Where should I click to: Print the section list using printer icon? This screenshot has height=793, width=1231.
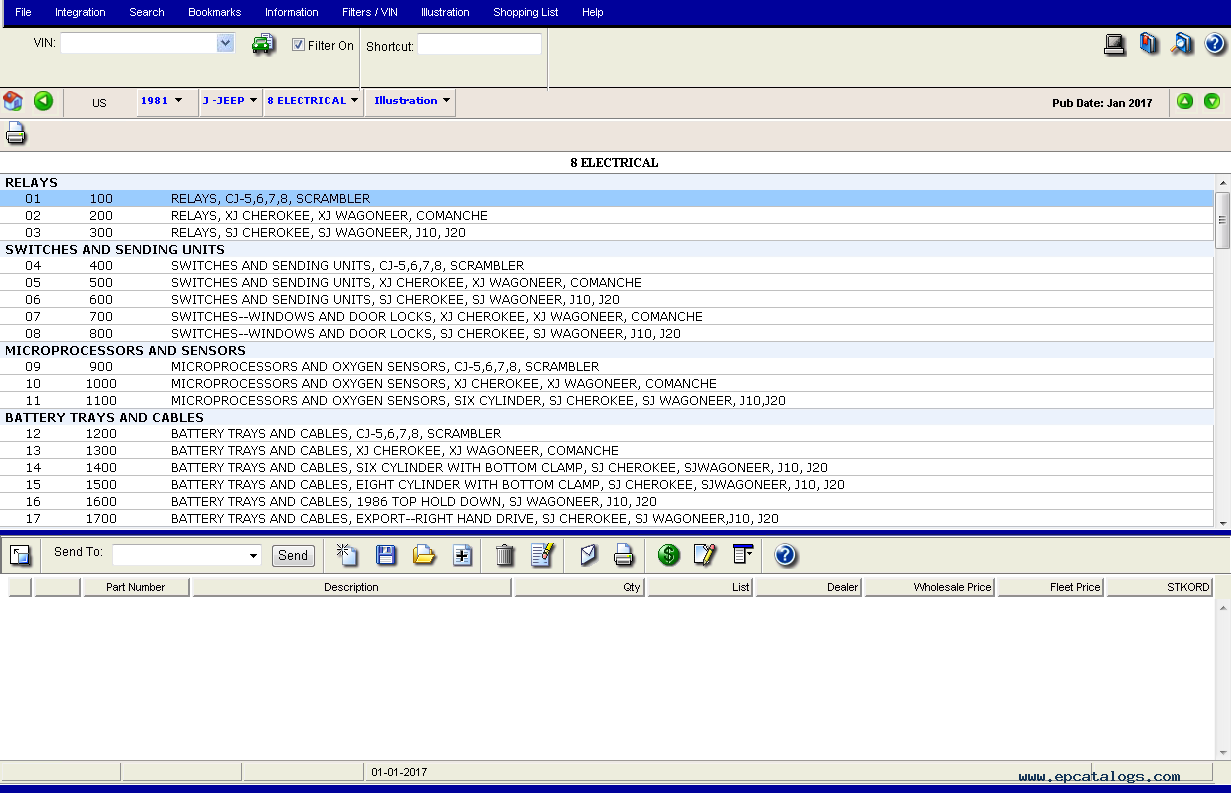16,133
